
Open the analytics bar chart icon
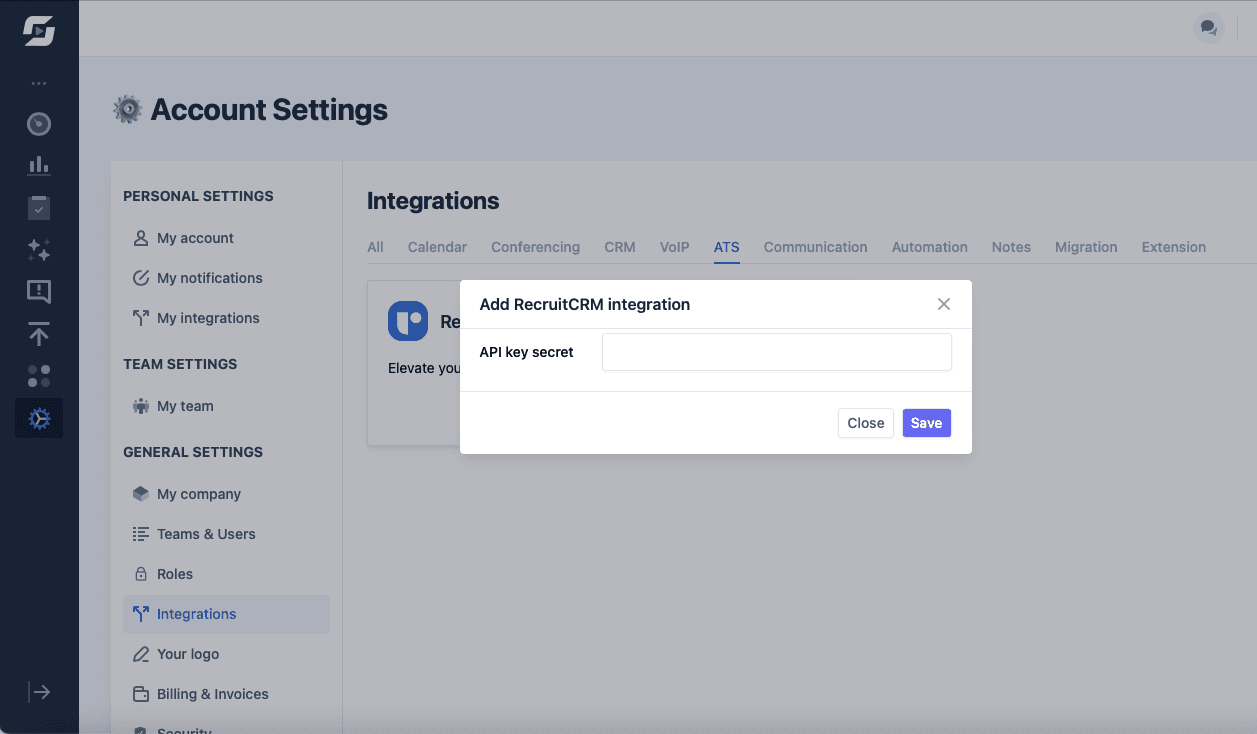[38, 165]
